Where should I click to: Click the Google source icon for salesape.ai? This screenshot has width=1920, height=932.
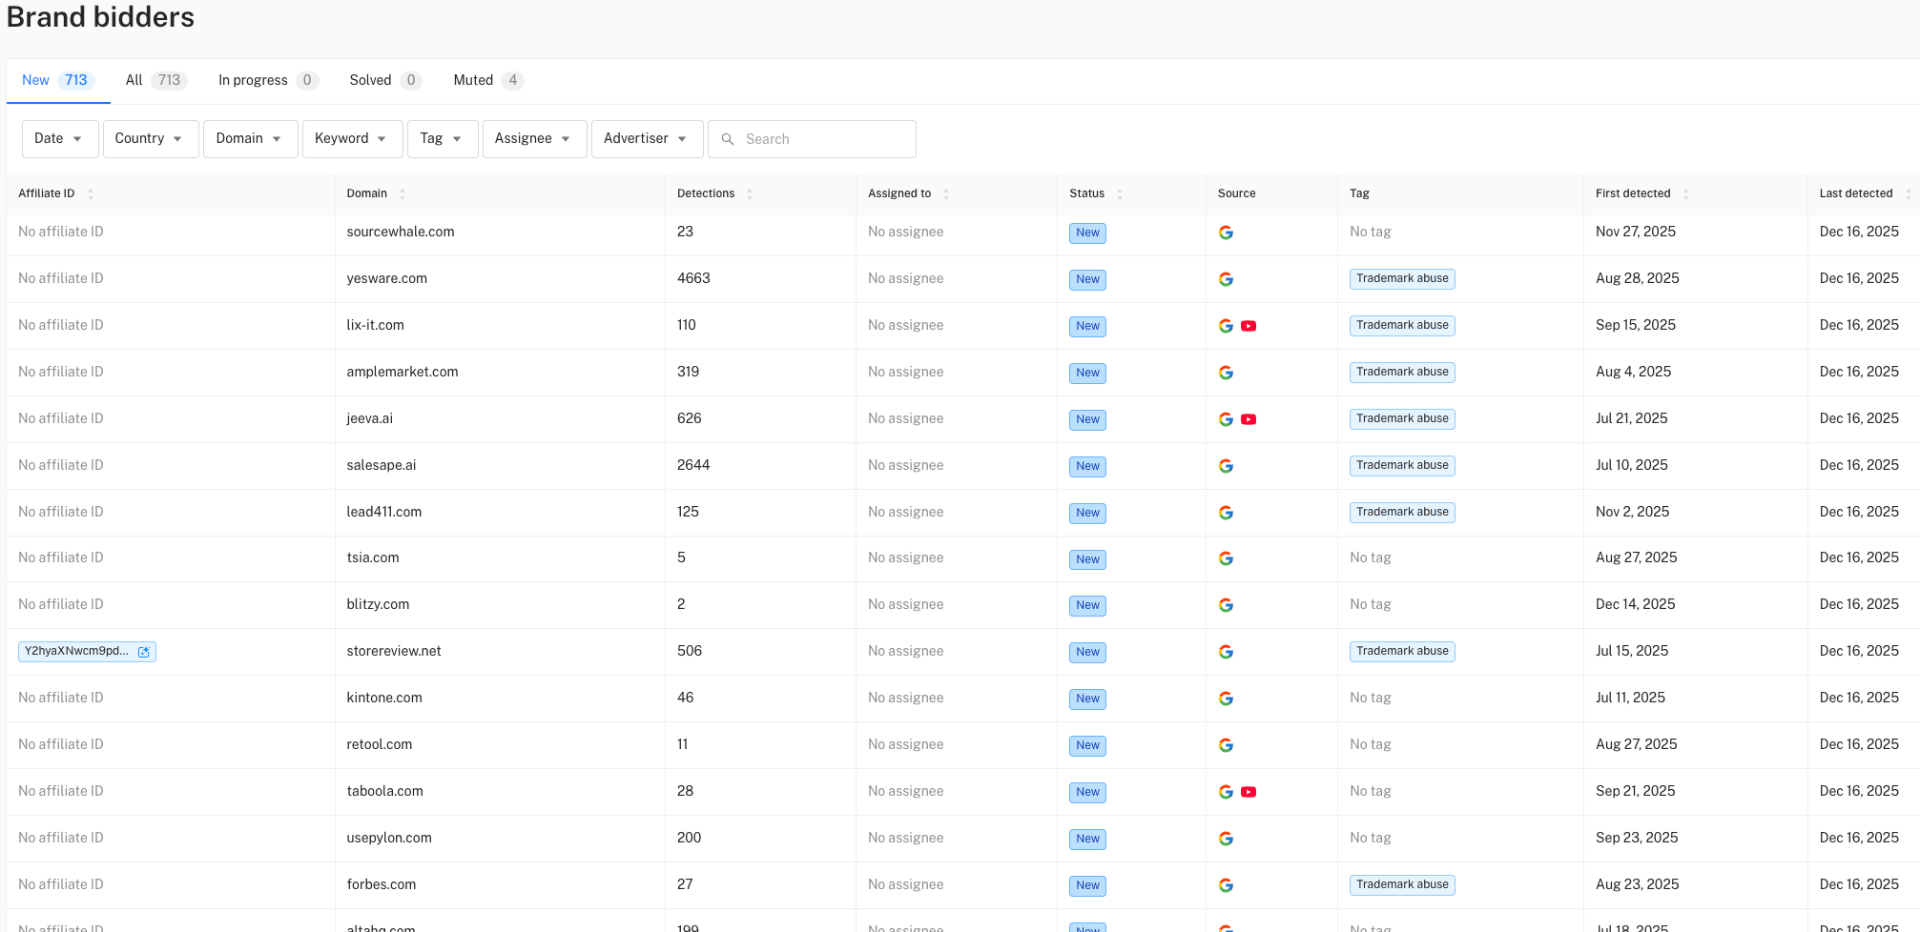1226,466
